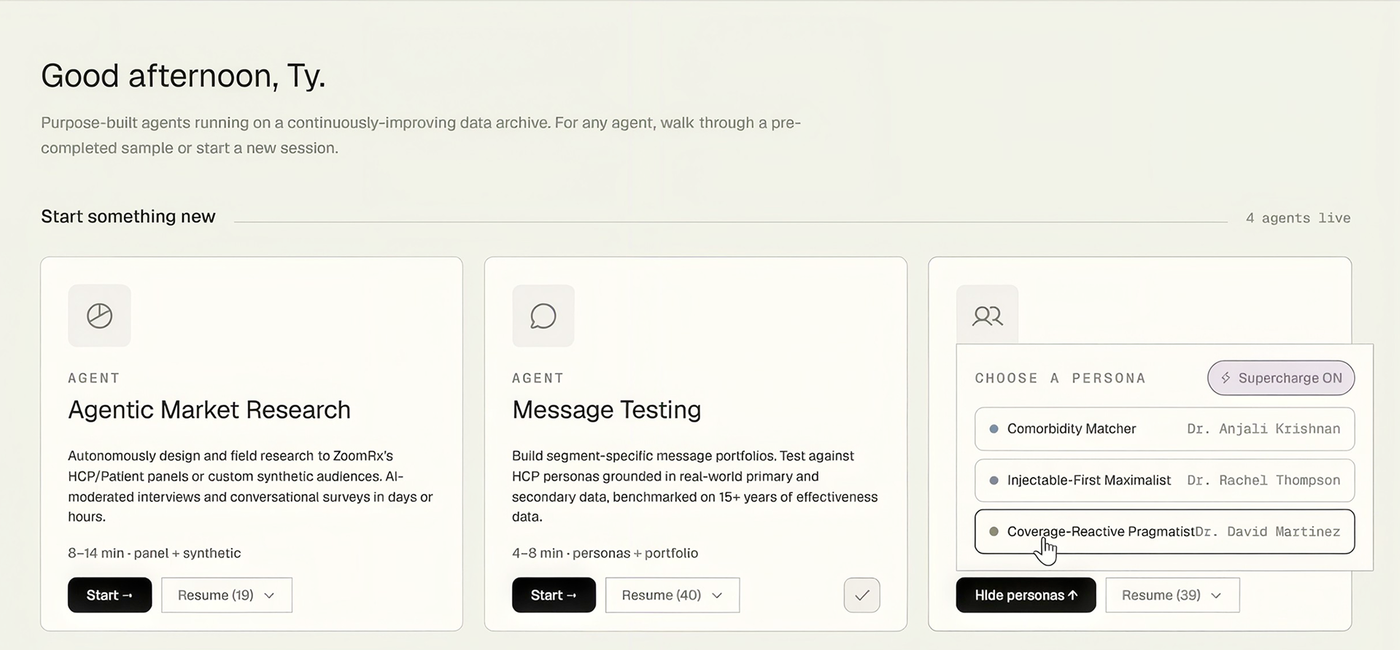
Task: Start the Message Testing agent
Action: [554, 595]
